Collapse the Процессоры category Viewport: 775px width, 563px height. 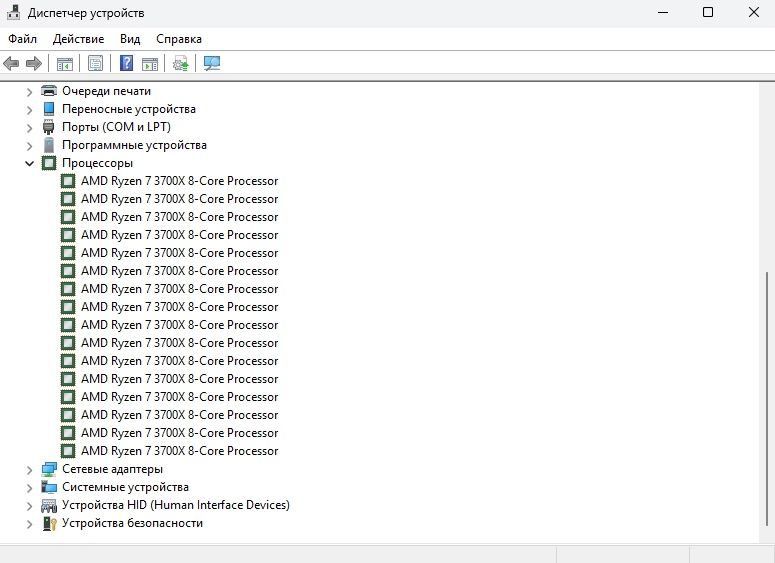click(30, 163)
